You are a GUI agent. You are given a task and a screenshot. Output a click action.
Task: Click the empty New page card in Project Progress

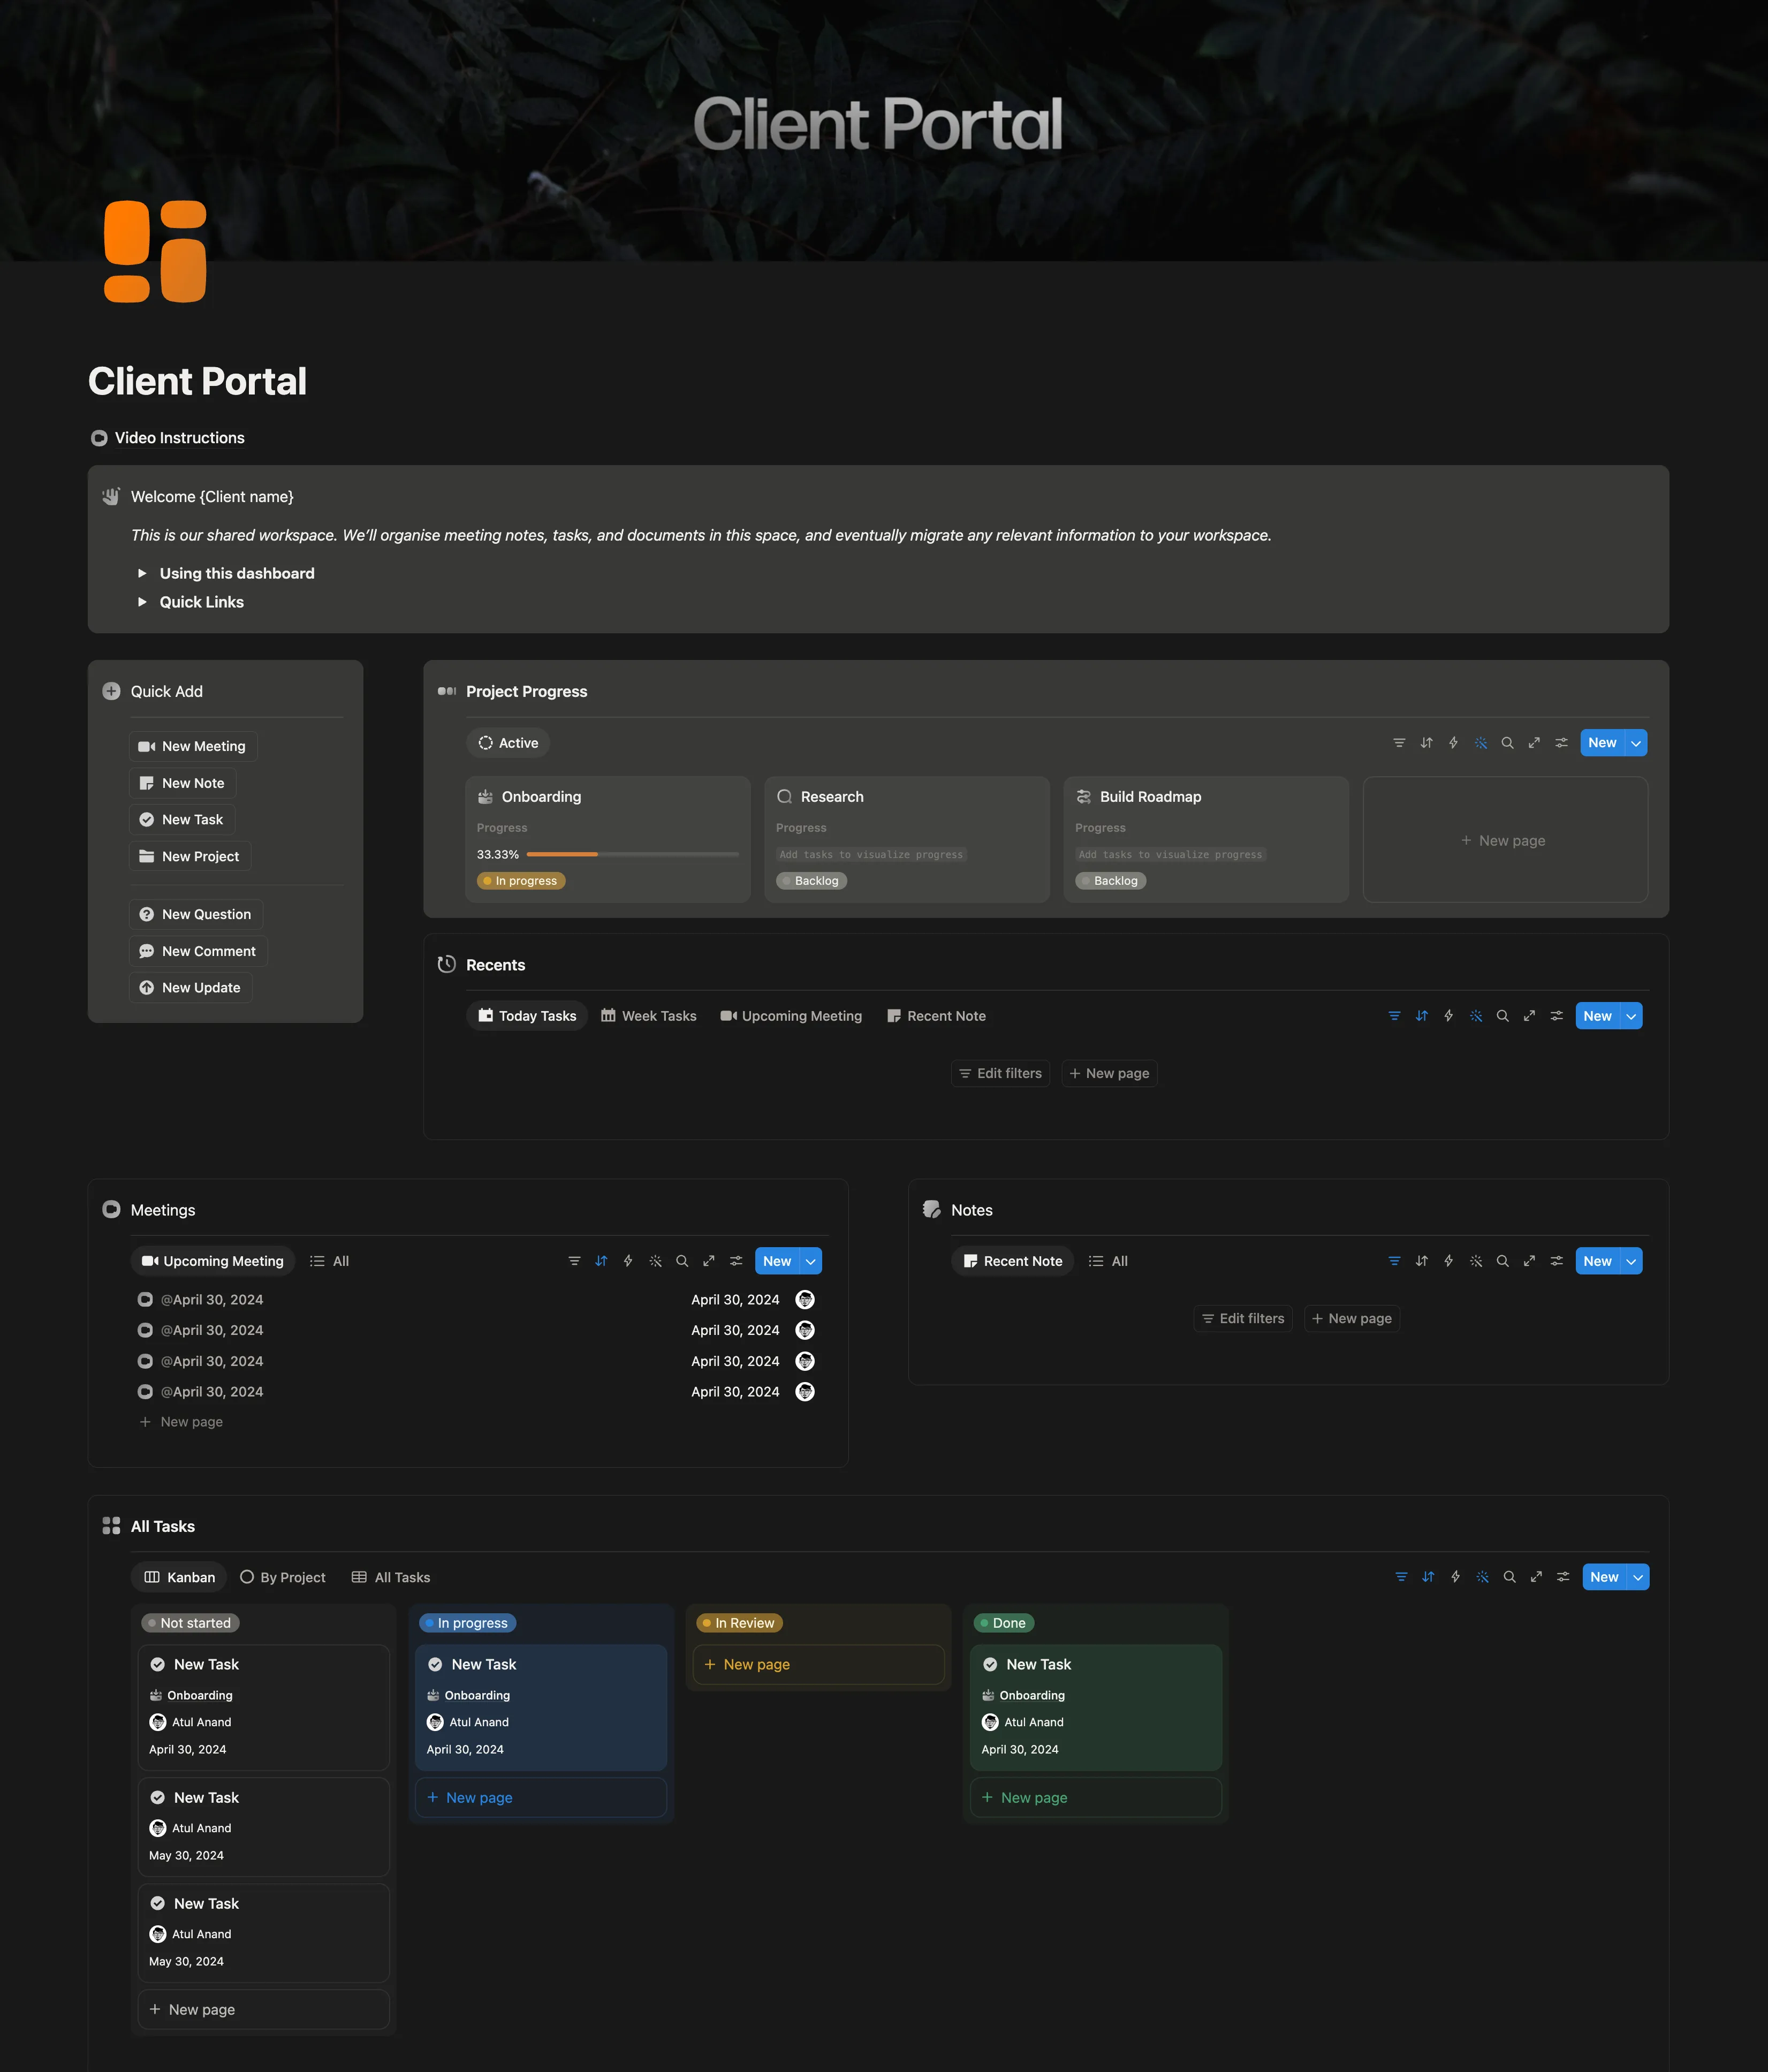pyautogui.click(x=1505, y=840)
